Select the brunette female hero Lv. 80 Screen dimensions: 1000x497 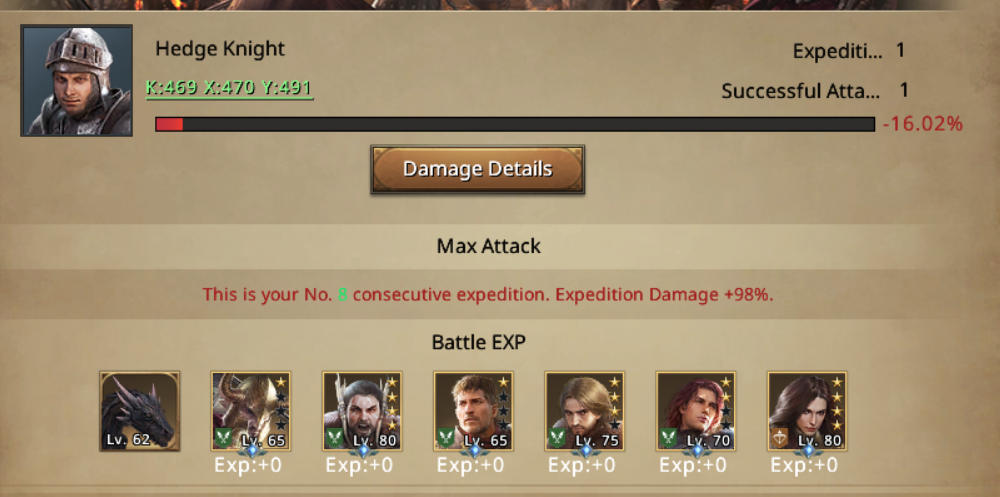[x=807, y=412]
